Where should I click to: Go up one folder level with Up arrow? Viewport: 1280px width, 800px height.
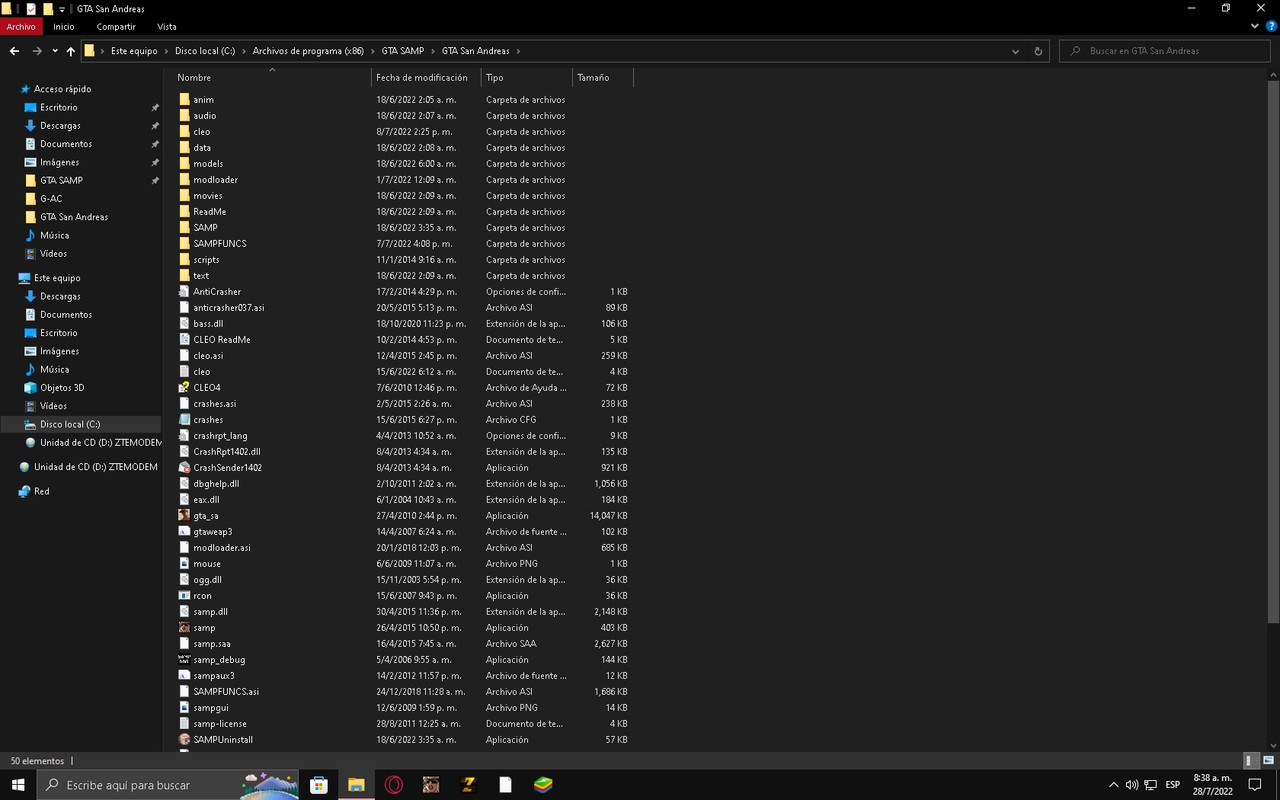coord(71,51)
